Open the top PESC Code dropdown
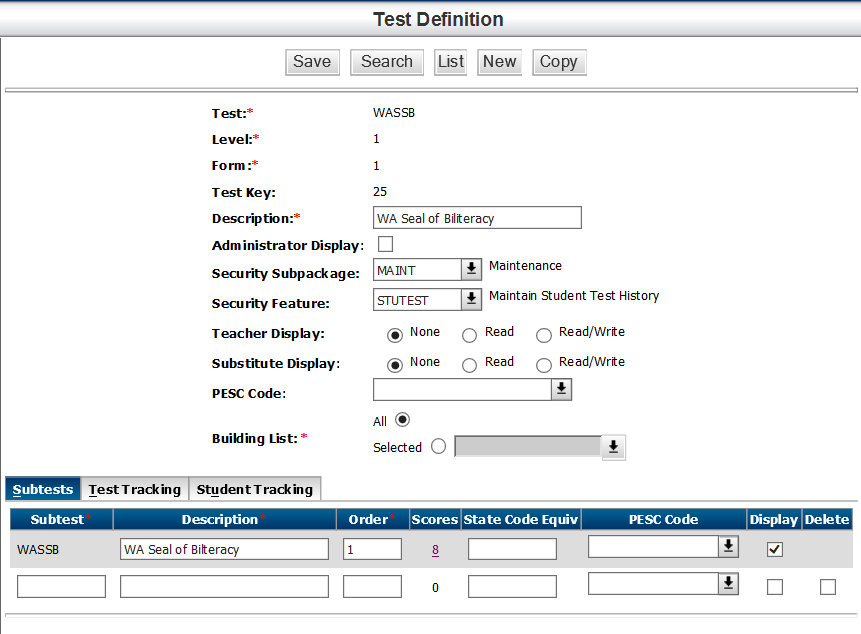 562,390
